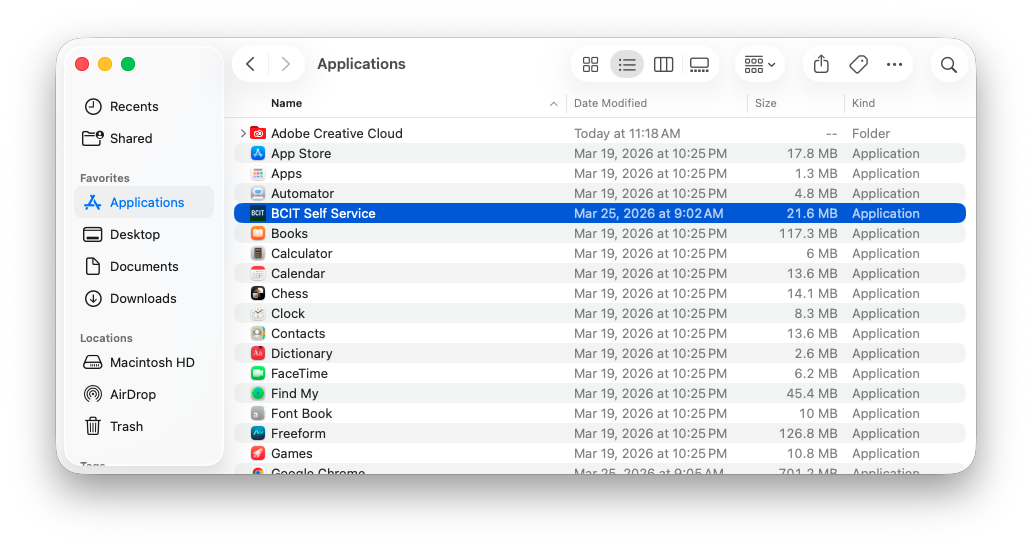Open AirDrop in the sidebar

[x=132, y=394]
